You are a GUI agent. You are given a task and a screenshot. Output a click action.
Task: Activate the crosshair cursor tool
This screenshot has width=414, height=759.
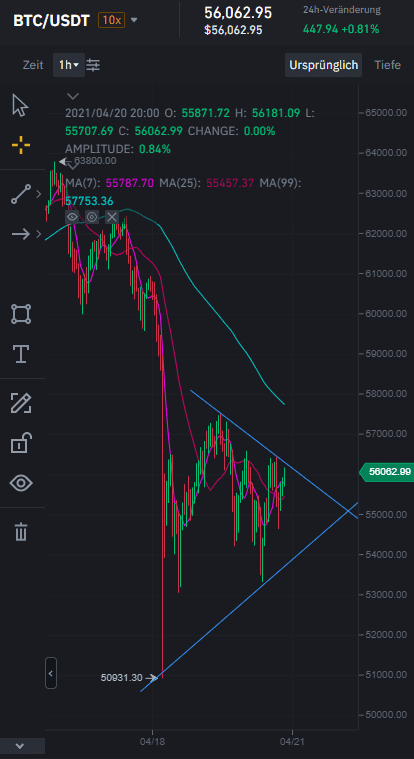click(x=21, y=144)
